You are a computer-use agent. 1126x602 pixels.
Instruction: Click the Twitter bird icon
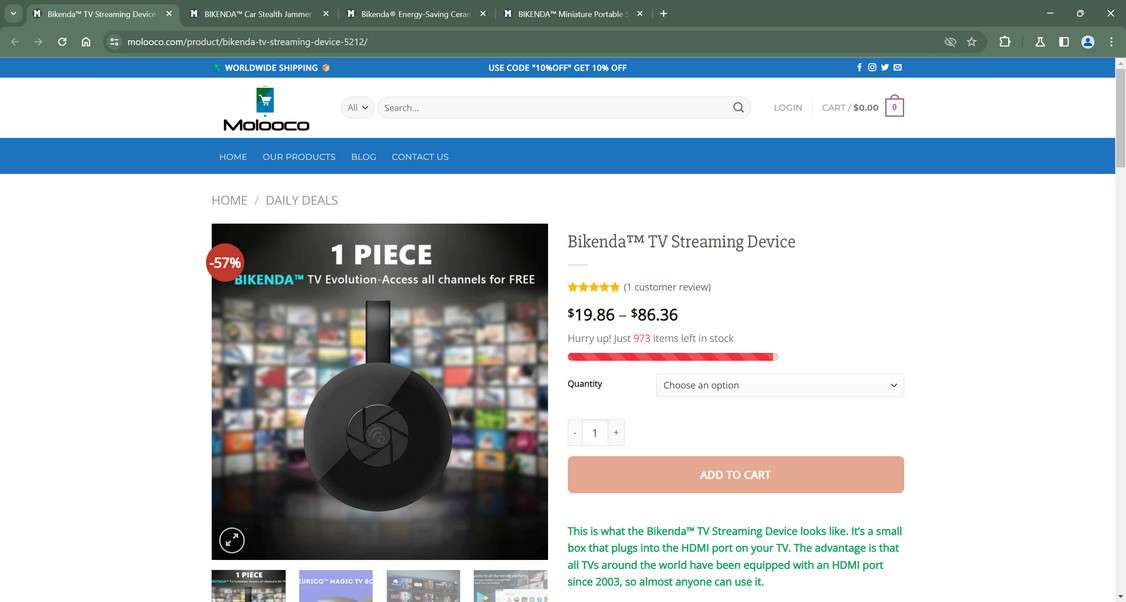(885, 68)
